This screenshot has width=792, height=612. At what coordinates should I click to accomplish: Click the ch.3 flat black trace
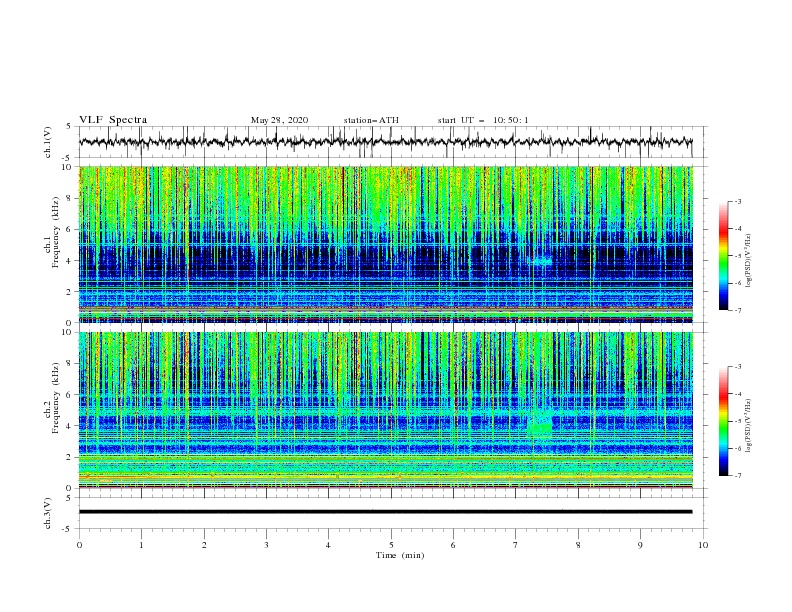click(x=386, y=512)
